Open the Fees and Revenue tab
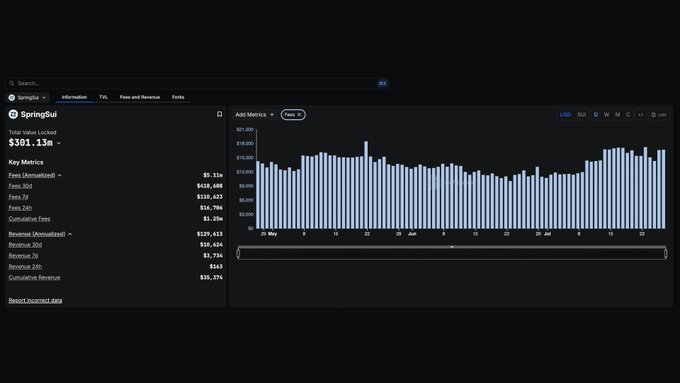The height and width of the screenshot is (383, 680). 140,97
